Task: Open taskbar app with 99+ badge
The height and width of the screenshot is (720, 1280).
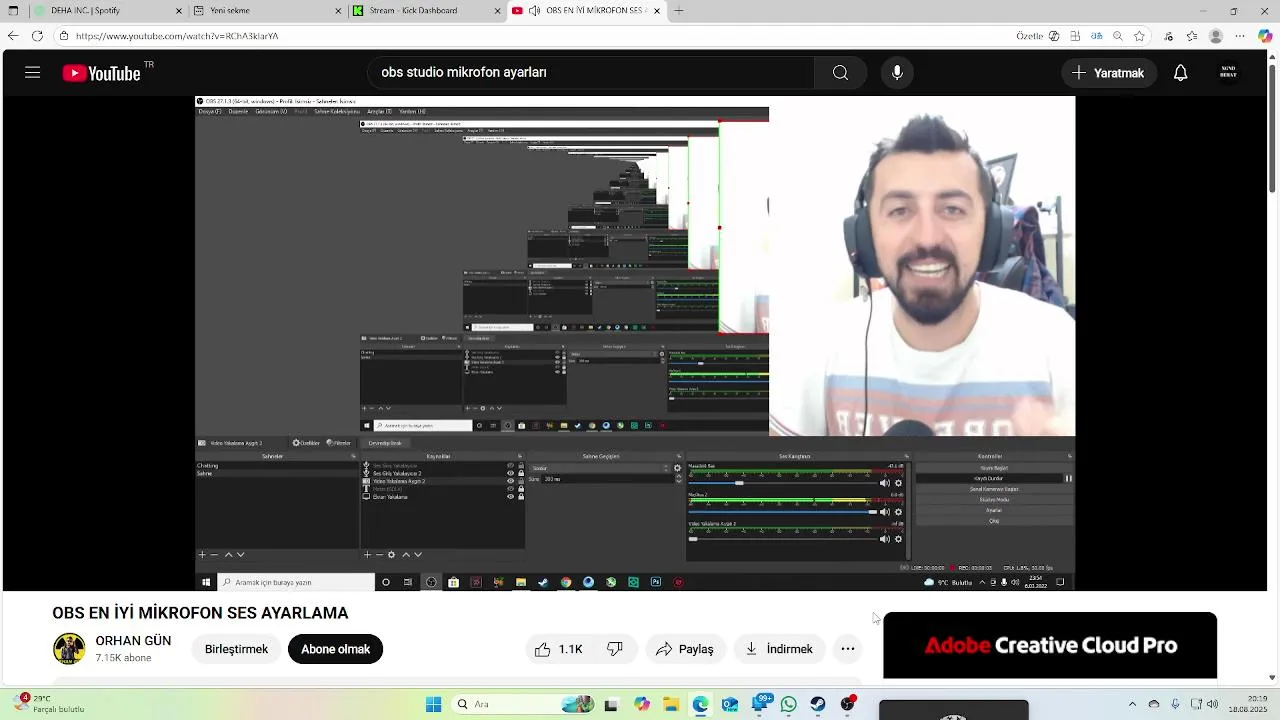Action: (x=760, y=704)
